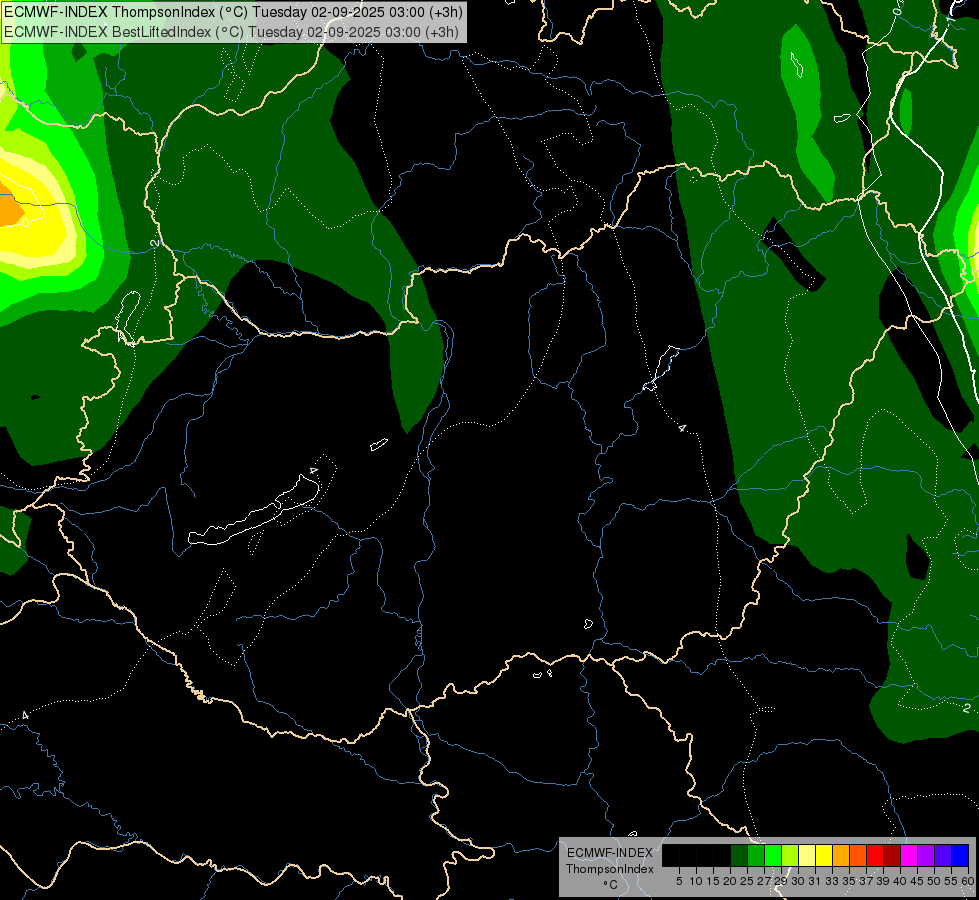Click the legend tick value 33
Image resolution: width=979 pixels, height=900 pixels.
pyautogui.click(x=832, y=881)
